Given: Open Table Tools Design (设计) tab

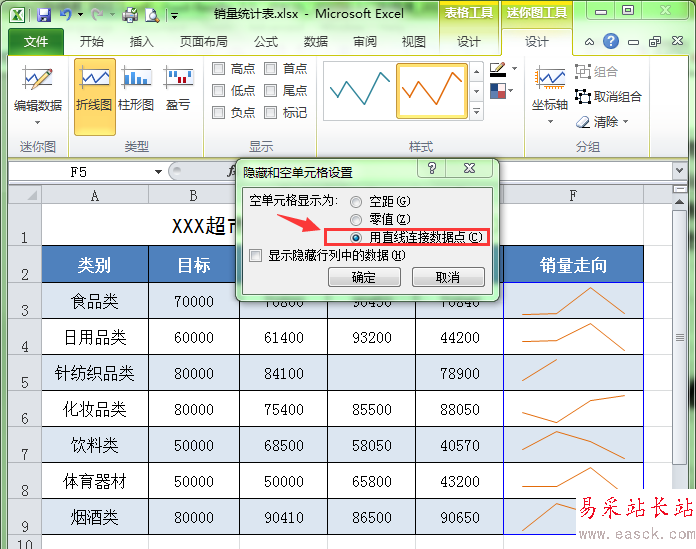Looking at the screenshot, I should point(469,42).
